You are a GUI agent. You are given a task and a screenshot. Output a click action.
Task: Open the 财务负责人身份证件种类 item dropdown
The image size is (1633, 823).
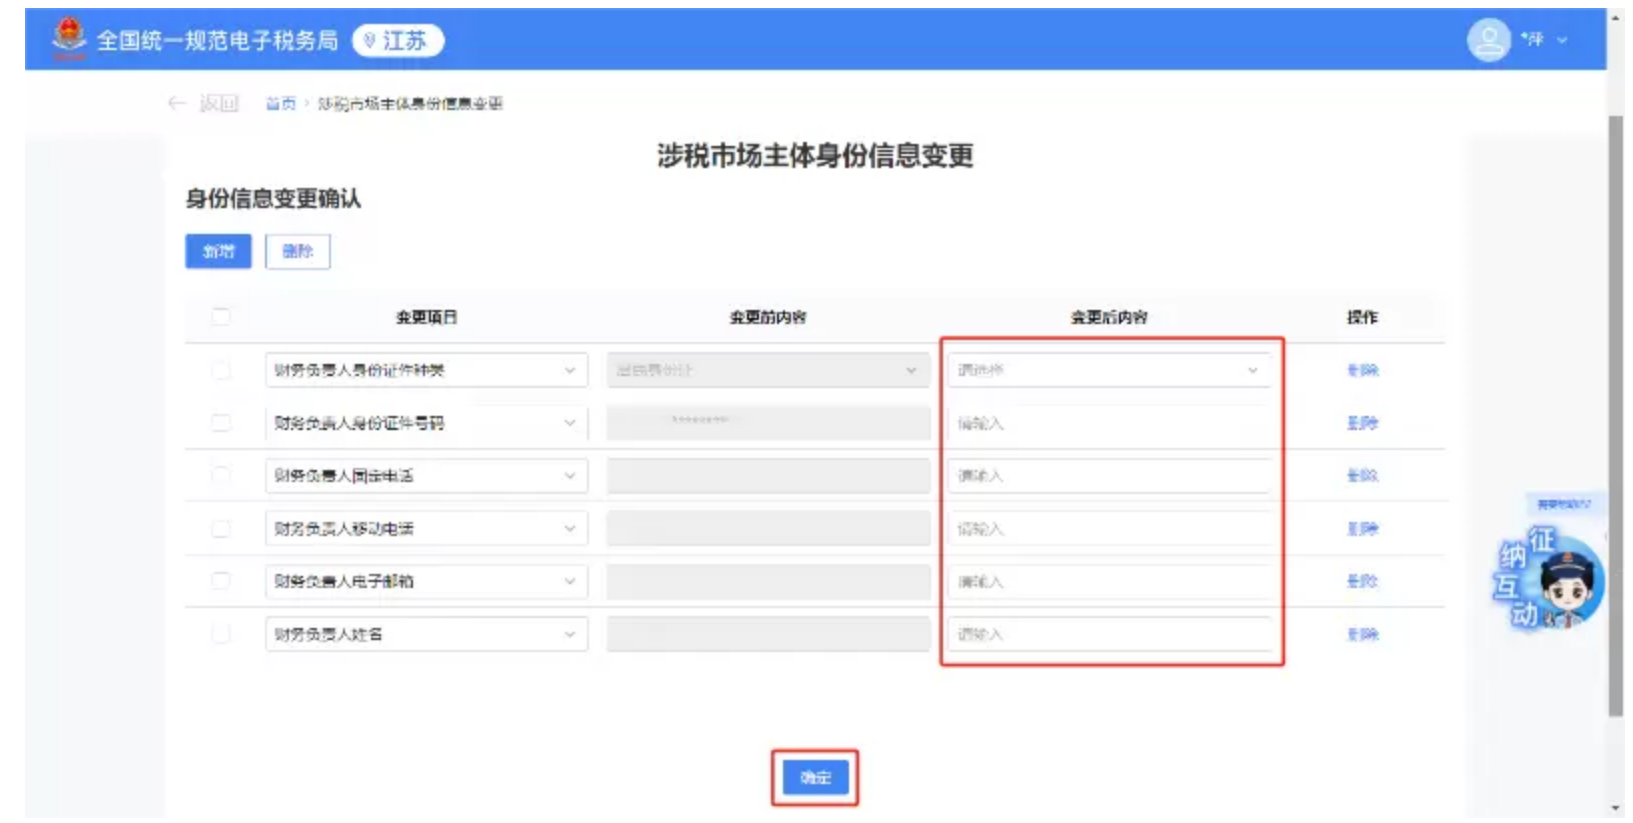click(427, 370)
